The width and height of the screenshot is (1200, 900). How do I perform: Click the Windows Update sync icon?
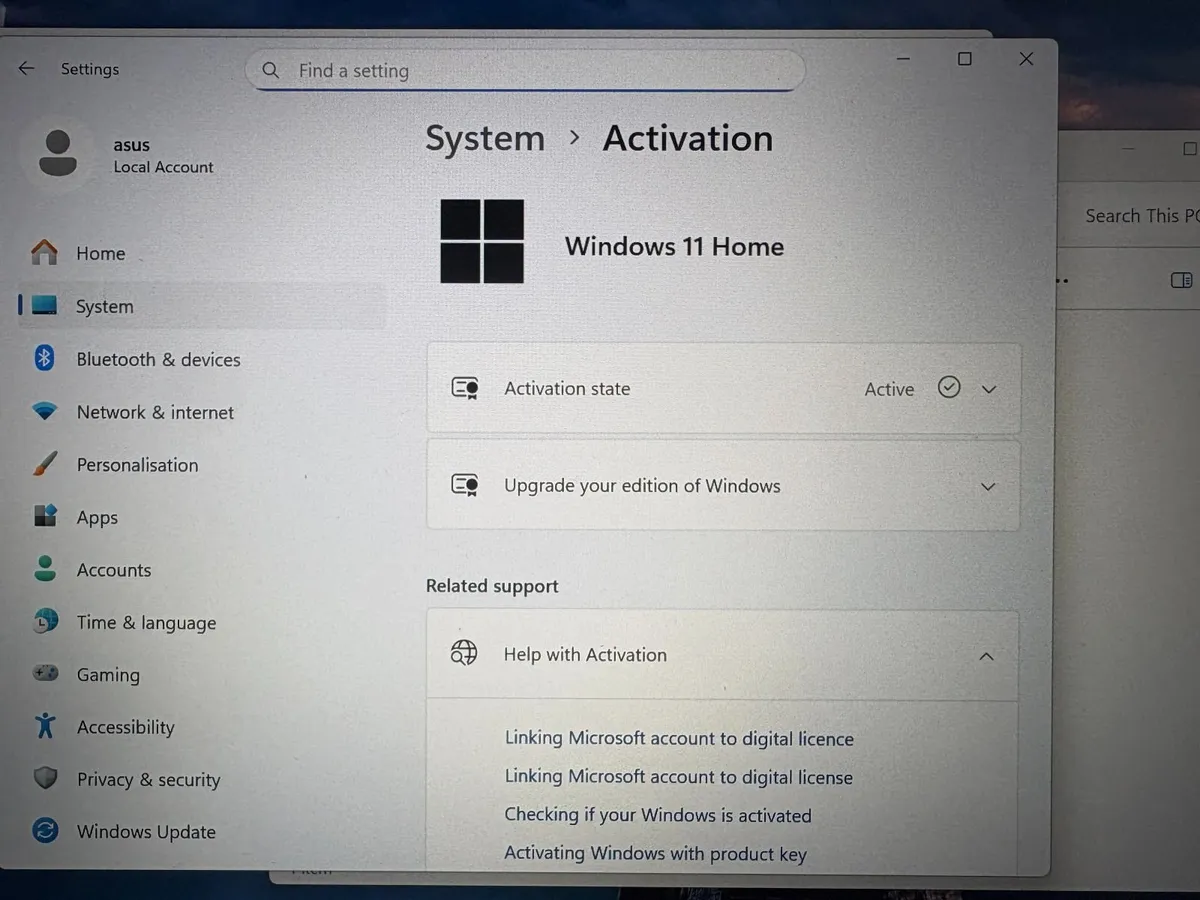45,830
